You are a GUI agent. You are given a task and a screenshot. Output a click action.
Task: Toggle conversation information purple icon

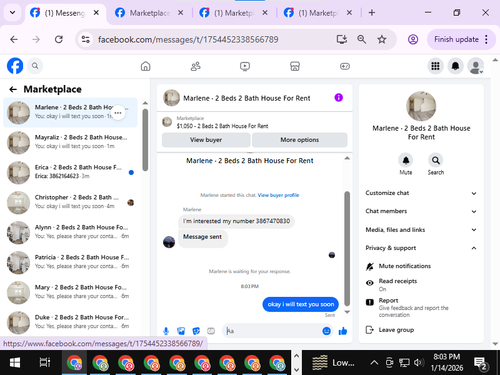(x=339, y=98)
